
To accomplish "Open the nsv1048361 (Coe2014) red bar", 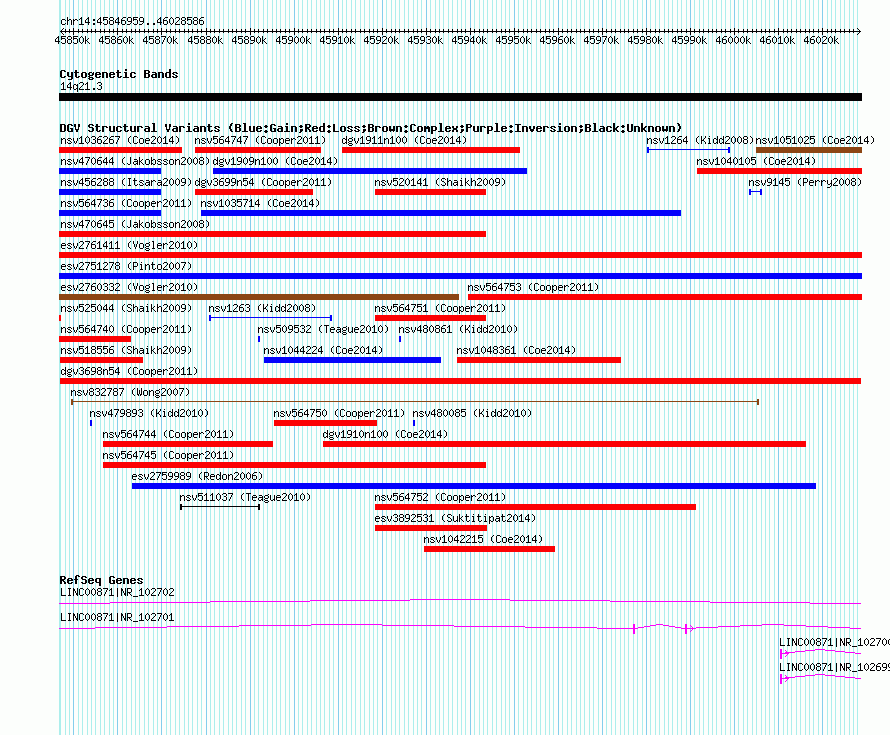I will tap(539, 360).
